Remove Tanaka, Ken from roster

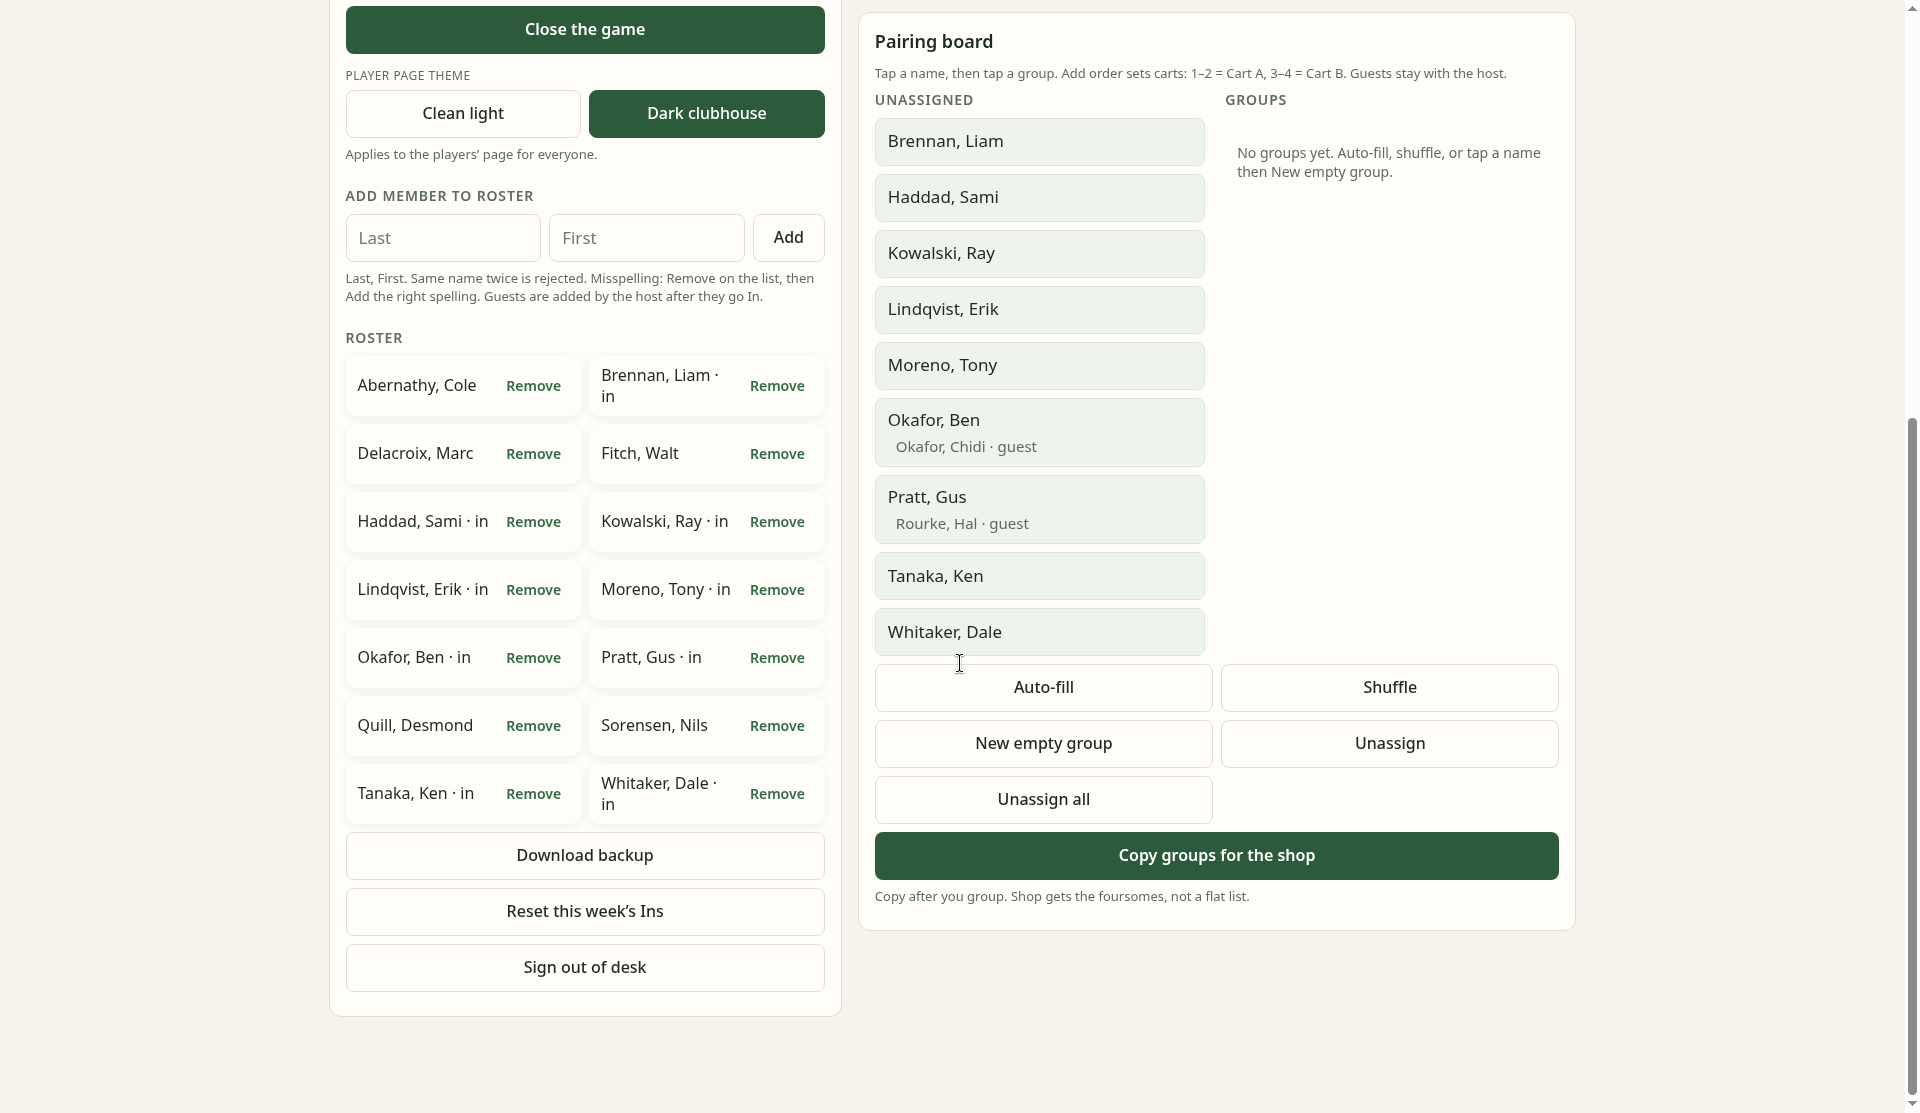pyautogui.click(x=533, y=794)
